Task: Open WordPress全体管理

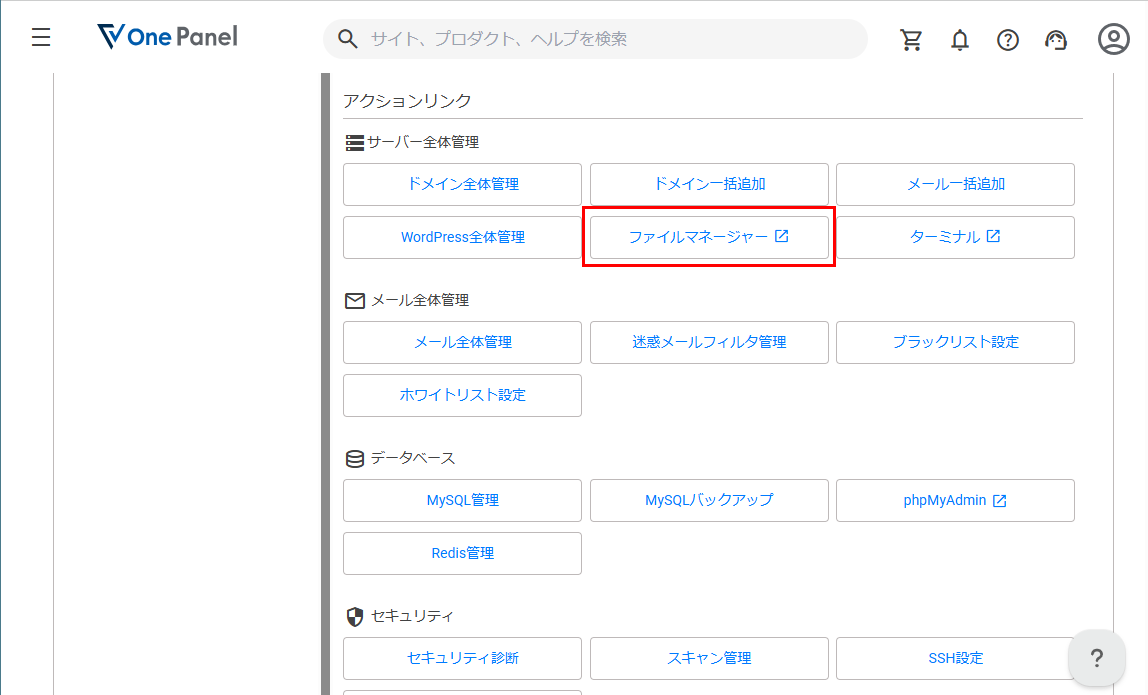Action: pos(462,237)
